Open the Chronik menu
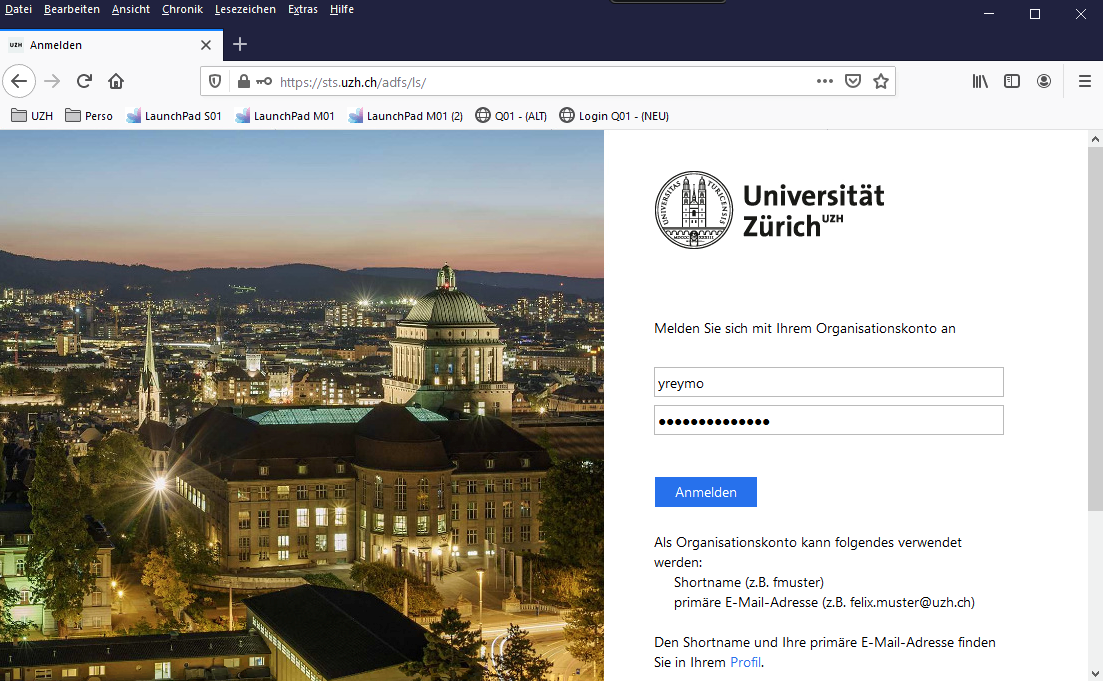This screenshot has width=1103, height=681. 182,9
